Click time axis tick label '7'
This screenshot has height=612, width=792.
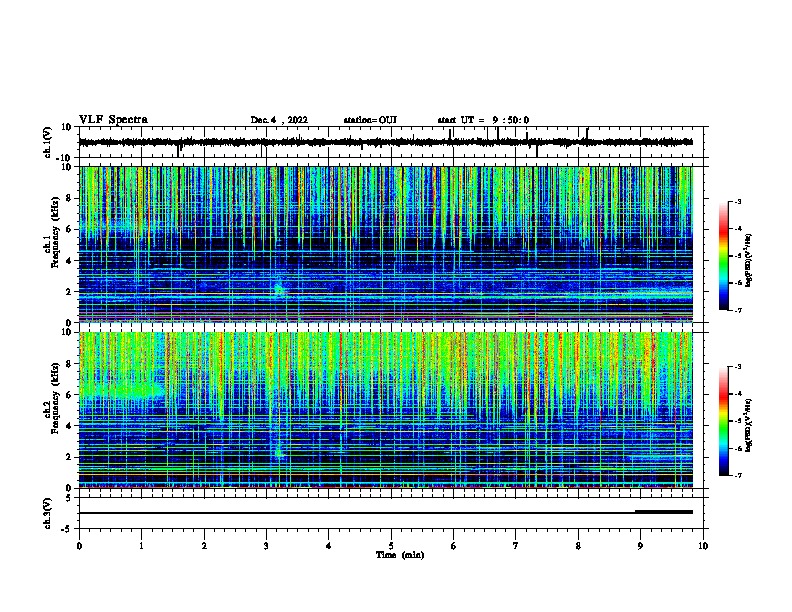click(516, 546)
